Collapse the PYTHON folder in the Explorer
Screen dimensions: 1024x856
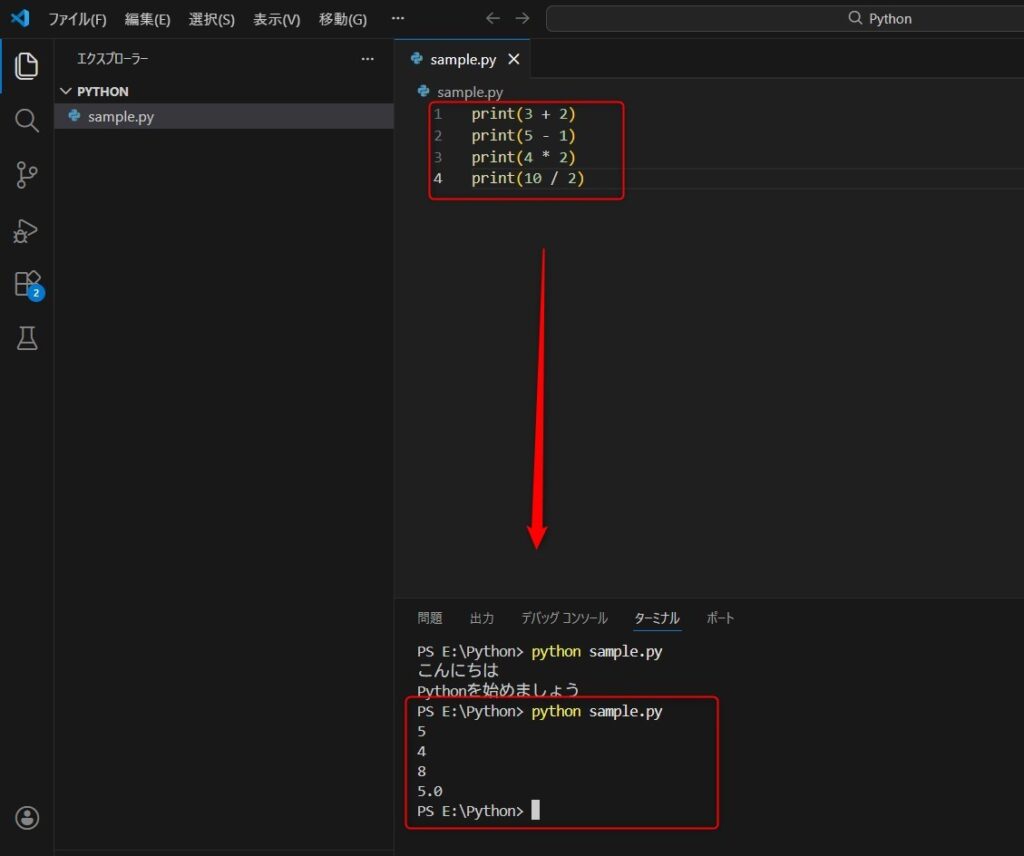pos(66,91)
